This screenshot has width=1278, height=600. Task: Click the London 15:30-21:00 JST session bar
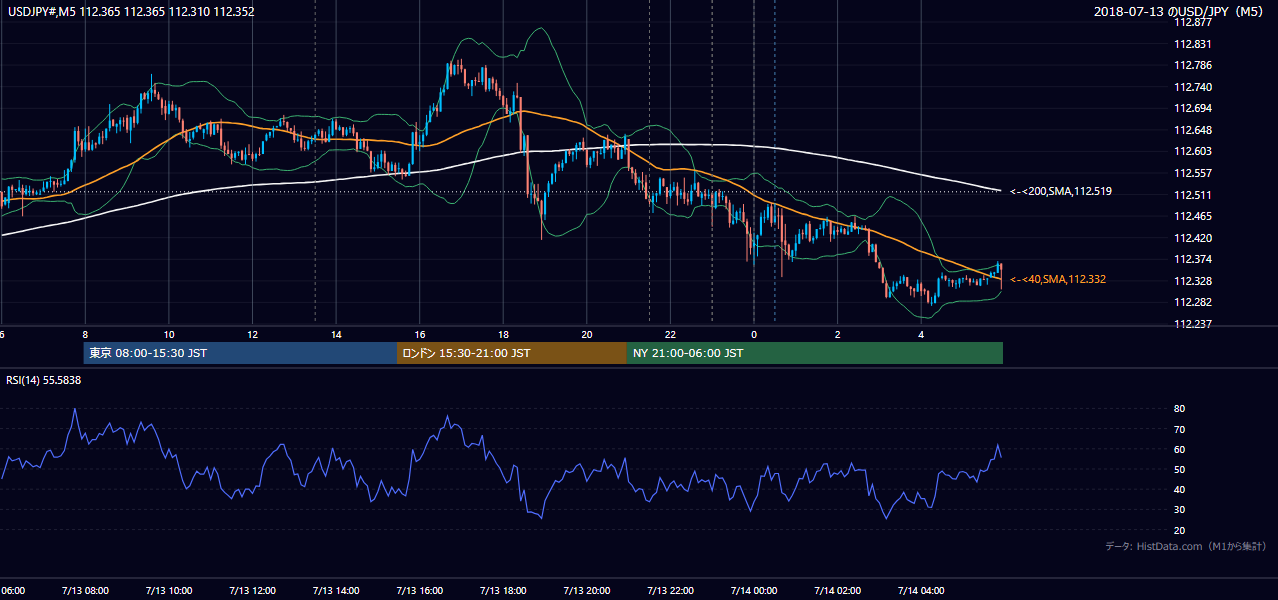512,353
